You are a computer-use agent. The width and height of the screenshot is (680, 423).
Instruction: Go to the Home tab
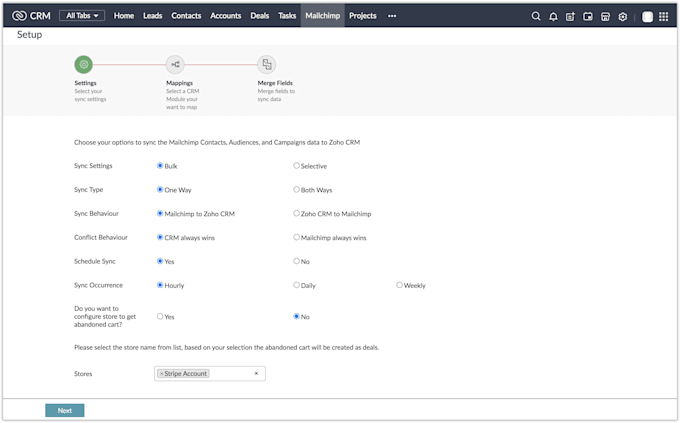point(124,16)
